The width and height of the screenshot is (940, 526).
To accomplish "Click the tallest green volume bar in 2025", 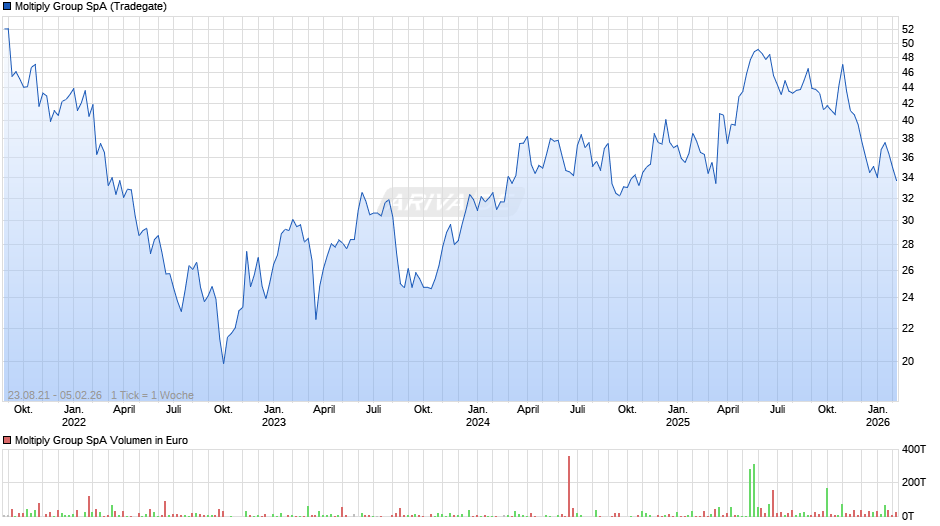I will click(754, 491).
